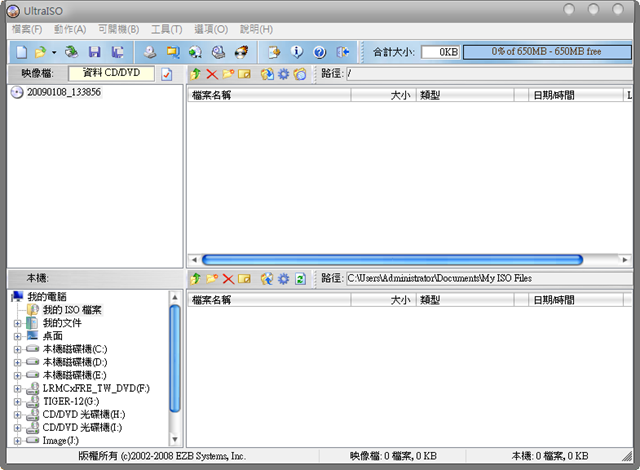Click the Extract icon in image toolbar
Screen dimensions: 640x470
point(267,74)
